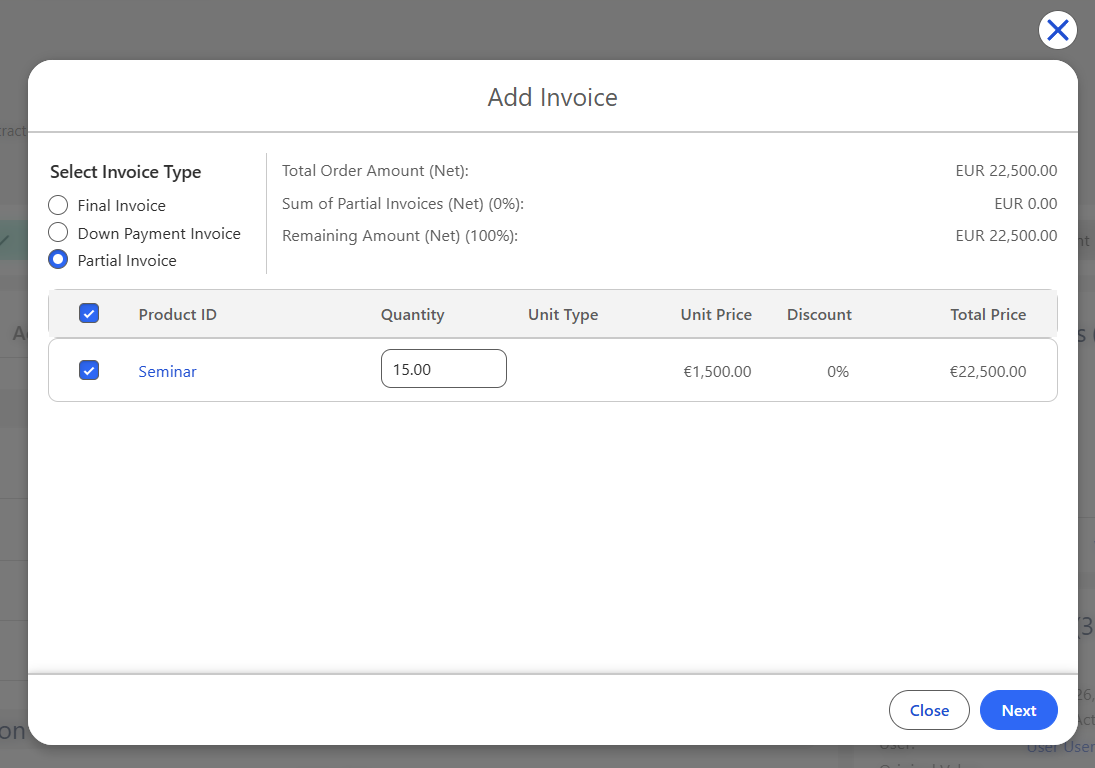Select the Down Payment Invoice radio option
This screenshot has width=1095, height=768.
(x=58, y=232)
